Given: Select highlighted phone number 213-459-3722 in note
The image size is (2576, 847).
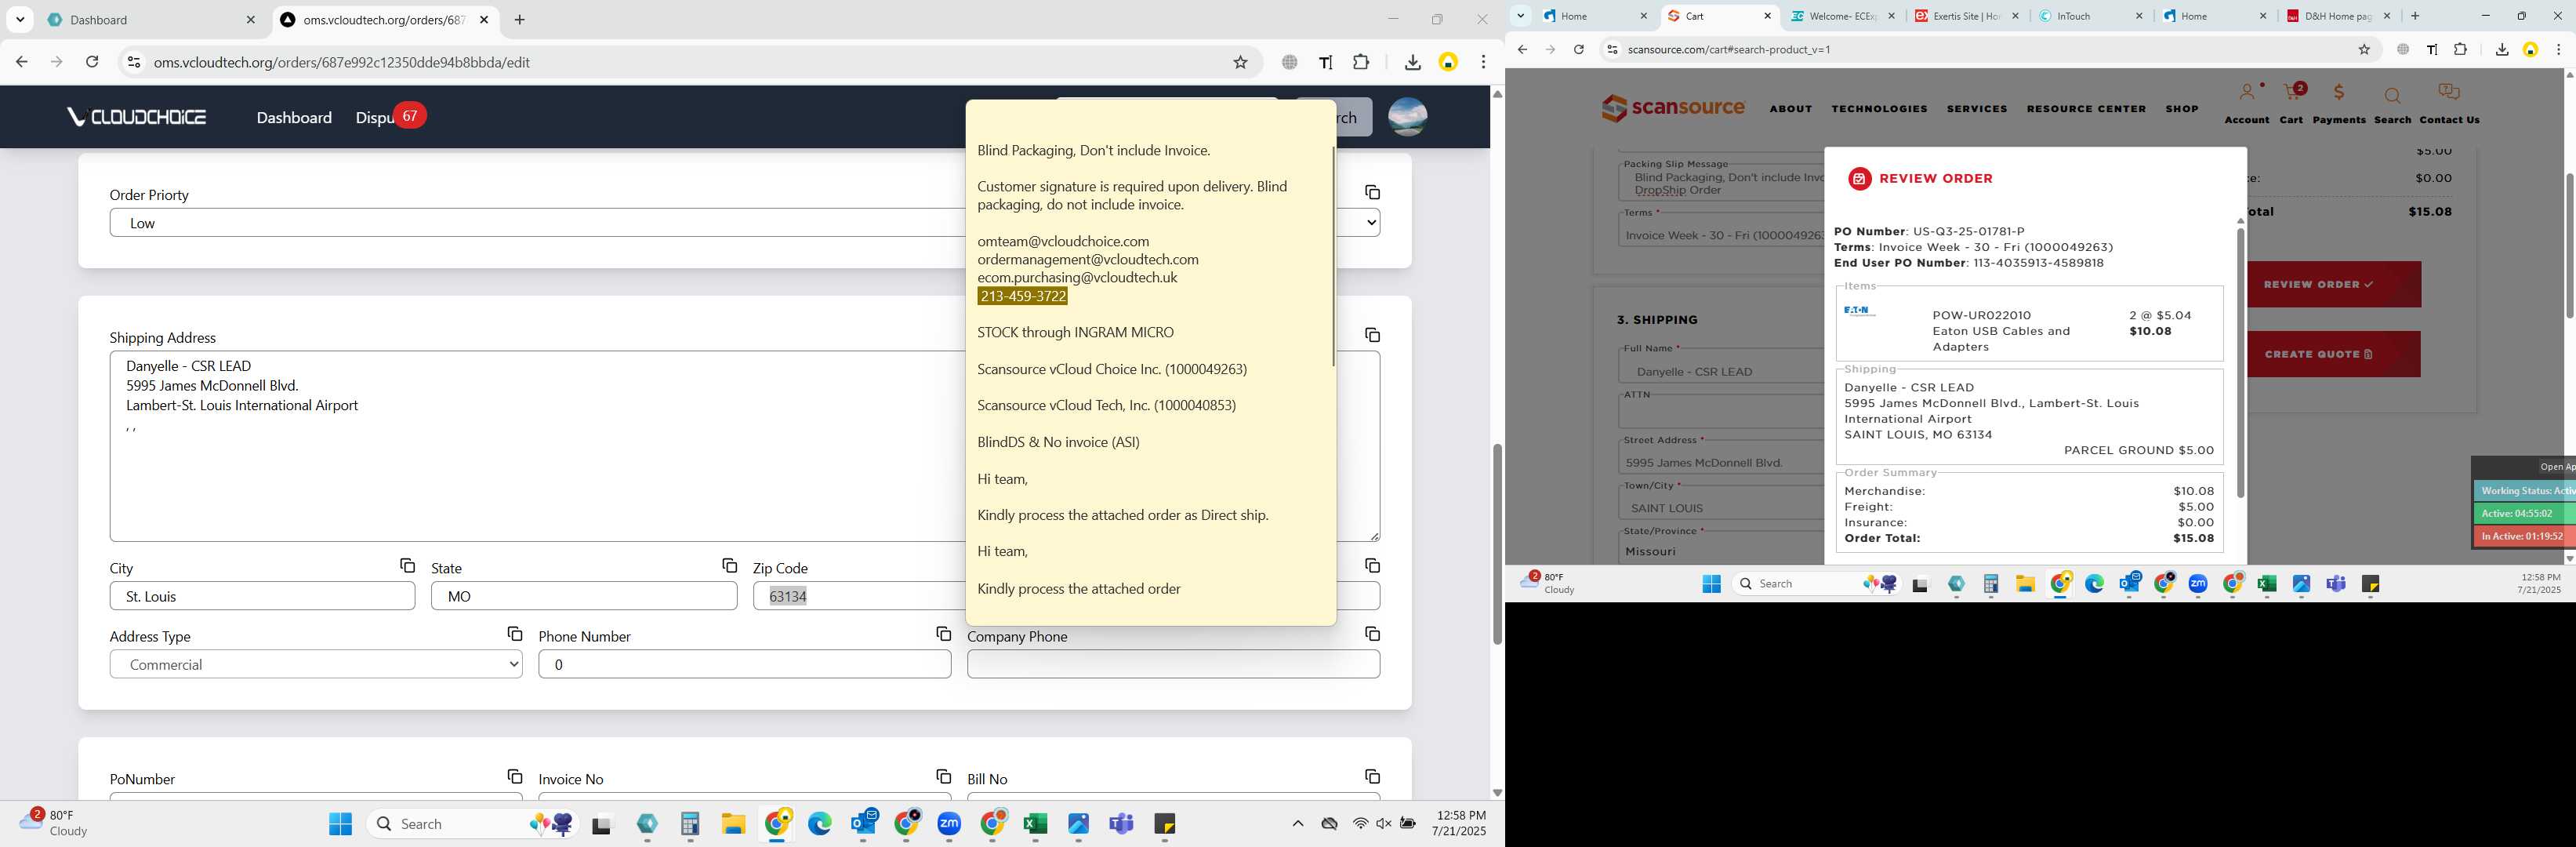Looking at the screenshot, I should coord(1022,296).
